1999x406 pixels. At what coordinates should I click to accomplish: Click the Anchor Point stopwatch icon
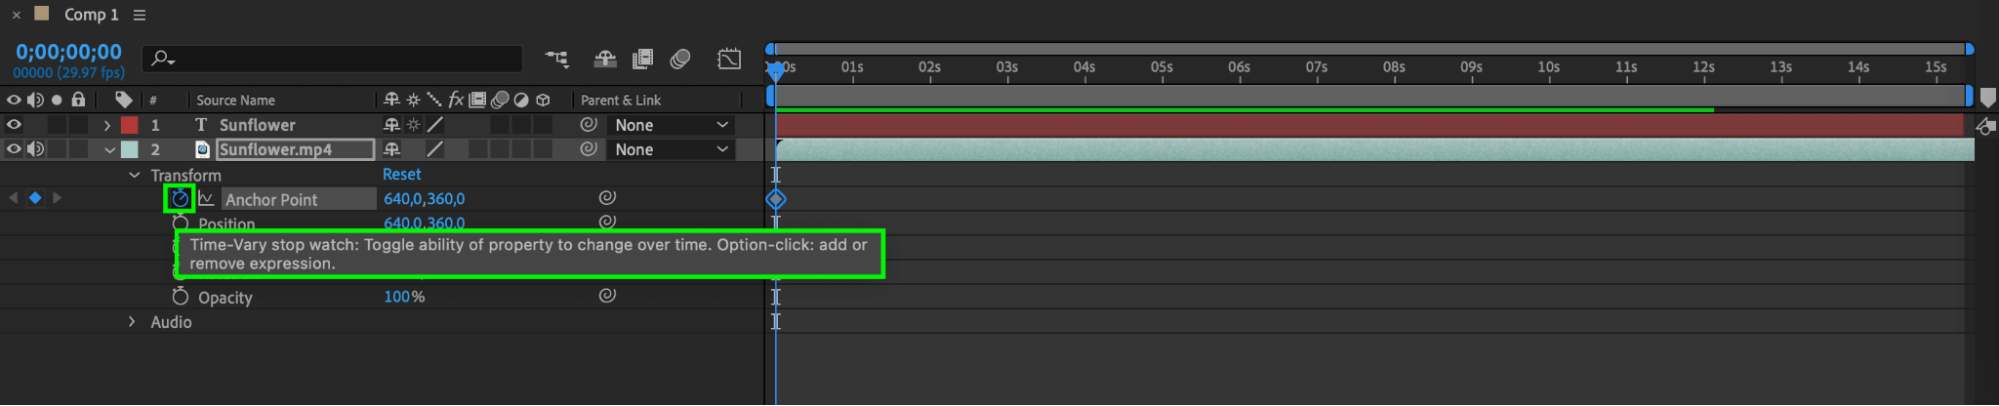(179, 198)
